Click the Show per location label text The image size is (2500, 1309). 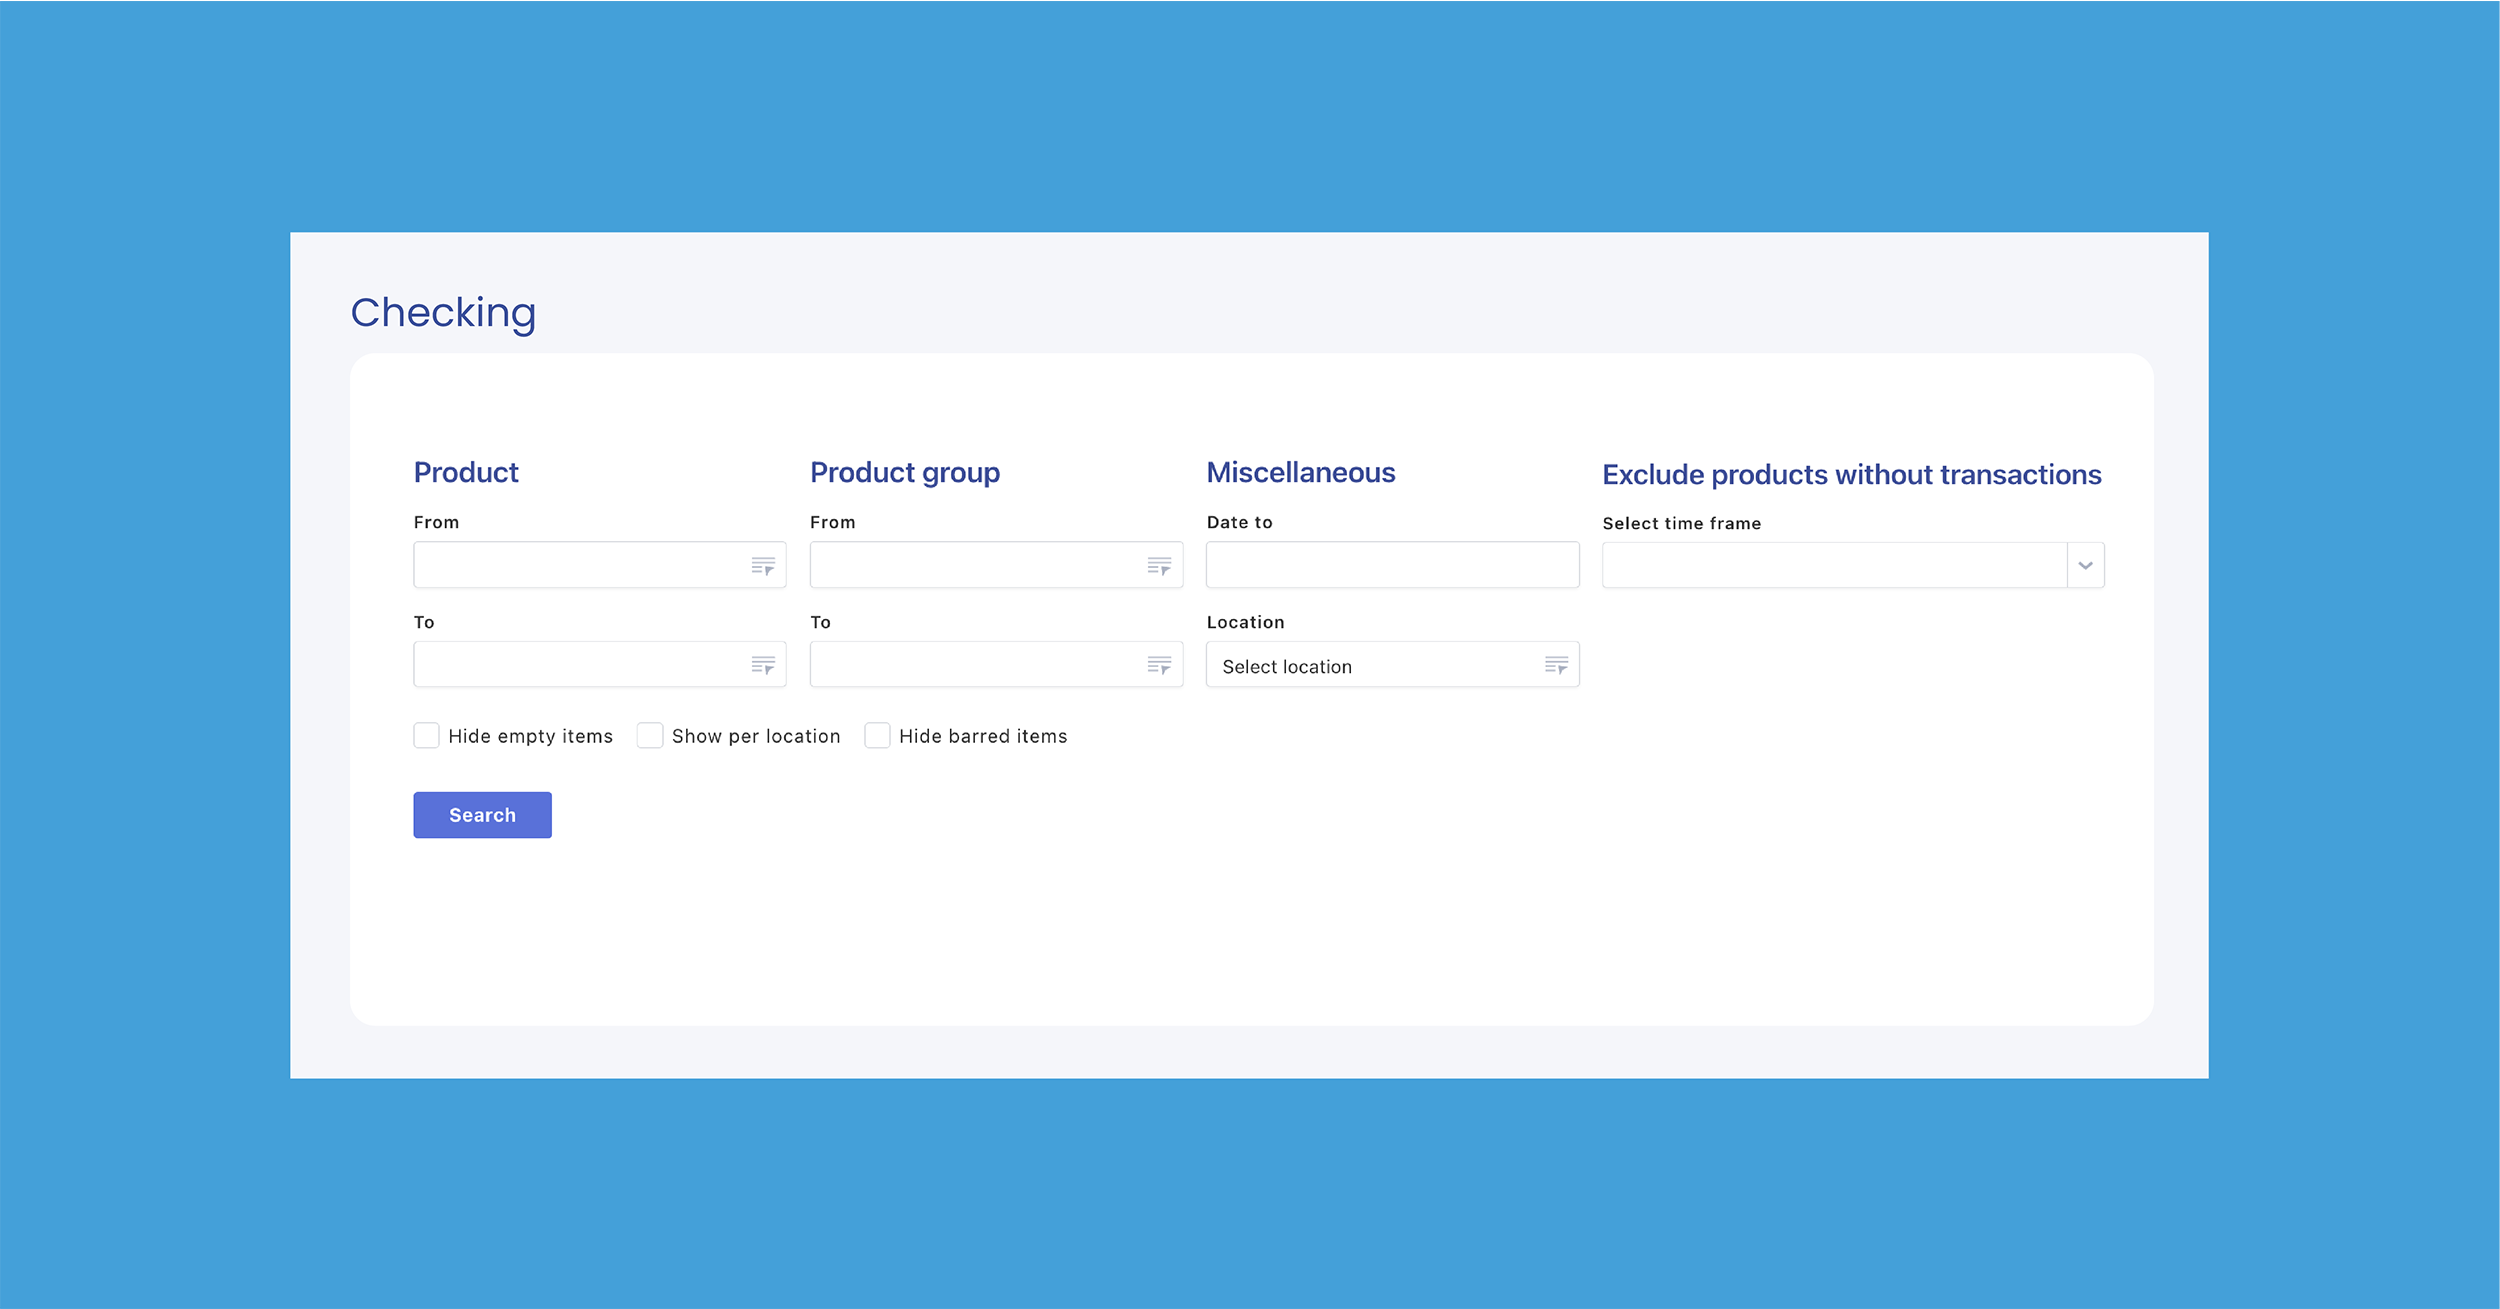[756, 737]
